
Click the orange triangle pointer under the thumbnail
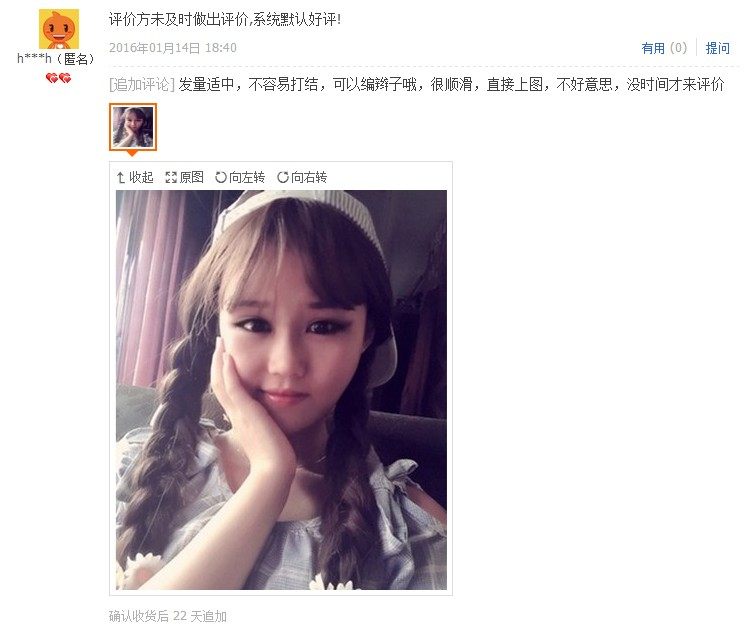(x=132, y=153)
